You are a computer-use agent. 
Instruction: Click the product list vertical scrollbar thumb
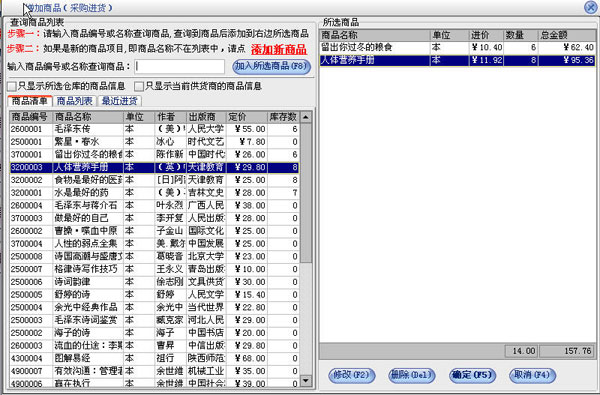306,193
